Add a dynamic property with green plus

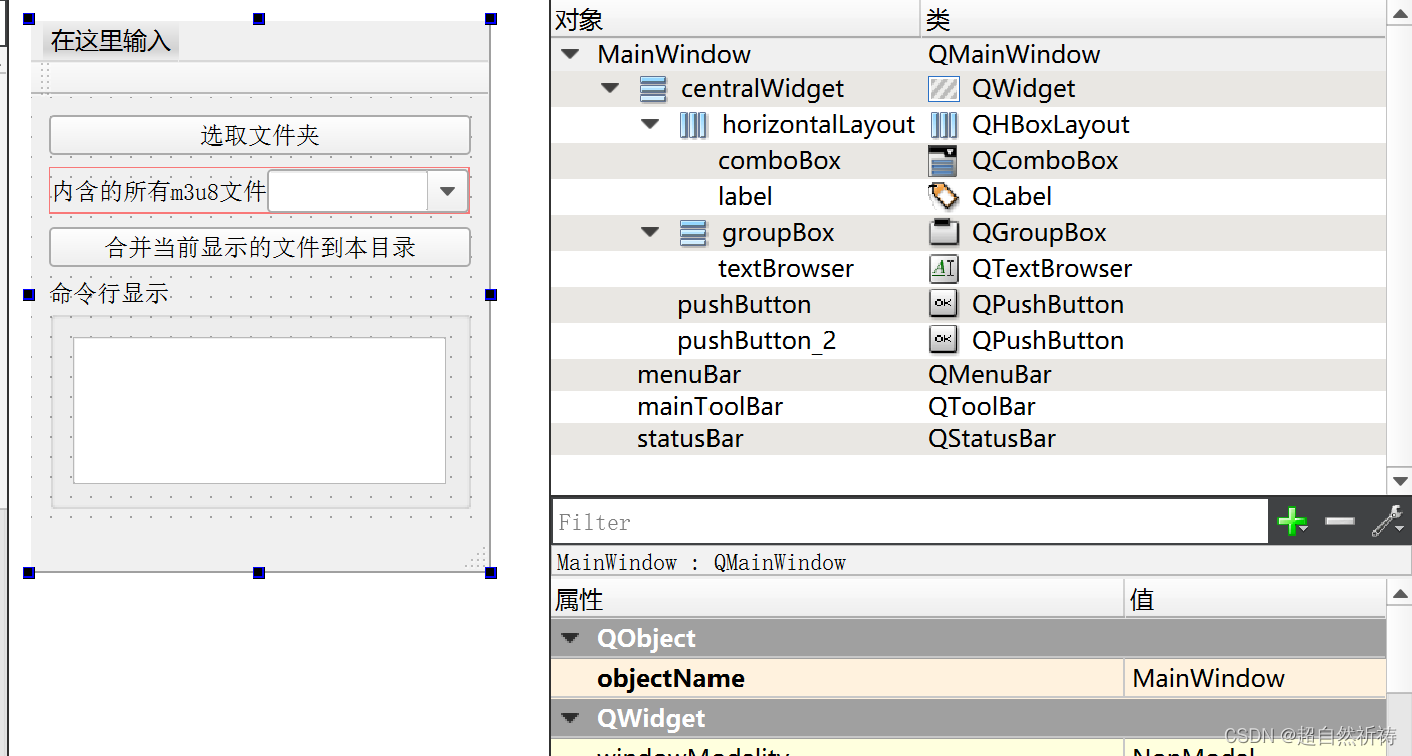click(1292, 521)
